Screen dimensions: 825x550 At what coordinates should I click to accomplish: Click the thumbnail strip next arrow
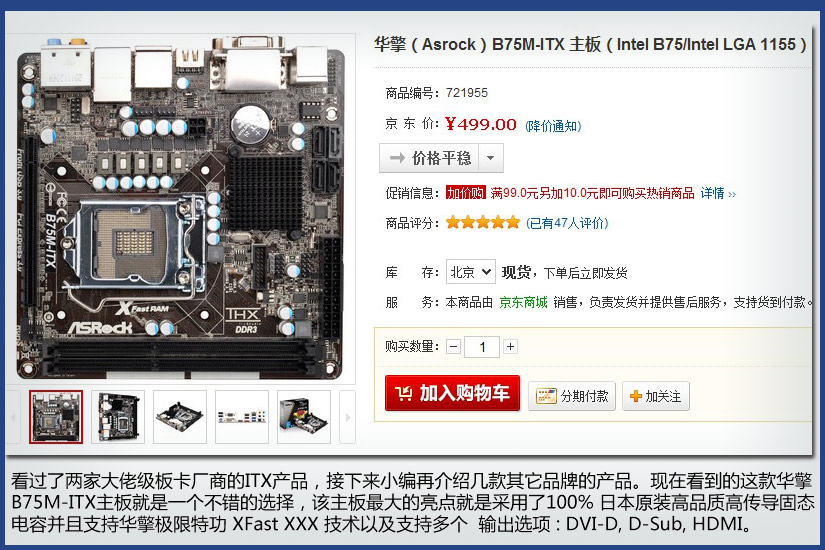(348, 417)
